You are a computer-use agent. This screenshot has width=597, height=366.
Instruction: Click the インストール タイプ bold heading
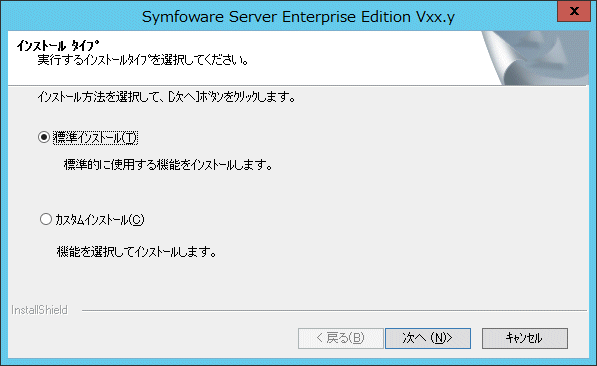point(57,46)
